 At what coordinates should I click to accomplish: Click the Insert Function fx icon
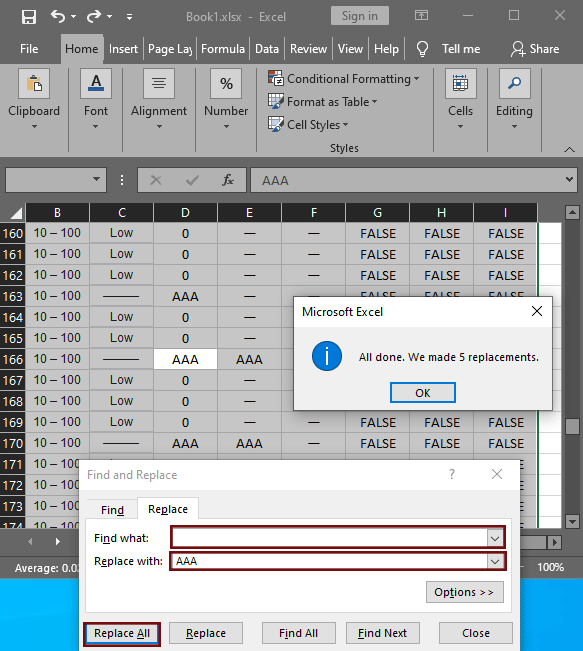tap(228, 180)
